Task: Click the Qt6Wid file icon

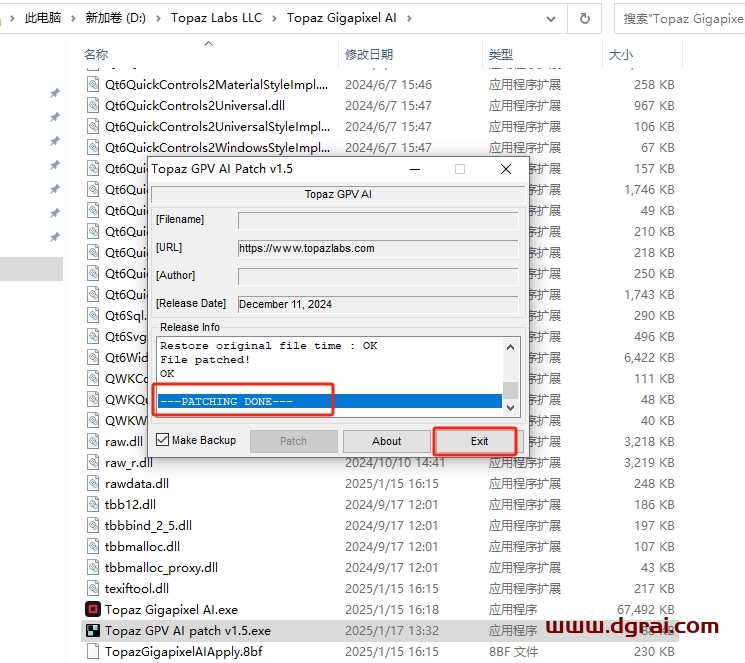Action: 93,357
